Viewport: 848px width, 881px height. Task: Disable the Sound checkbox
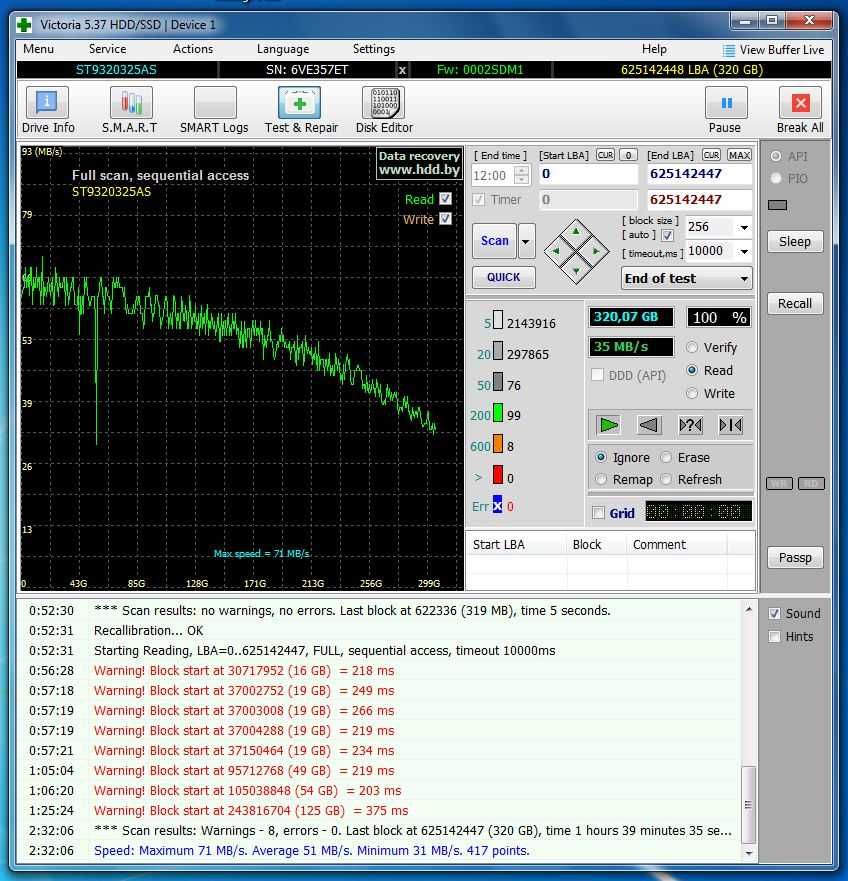point(774,614)
